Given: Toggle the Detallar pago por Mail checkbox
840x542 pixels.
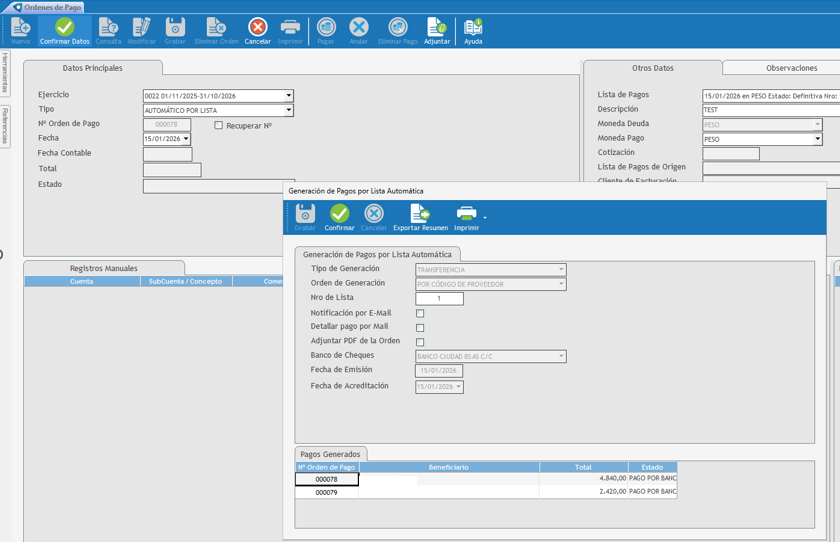Looking at the screenshot, I should pos(420,327).
